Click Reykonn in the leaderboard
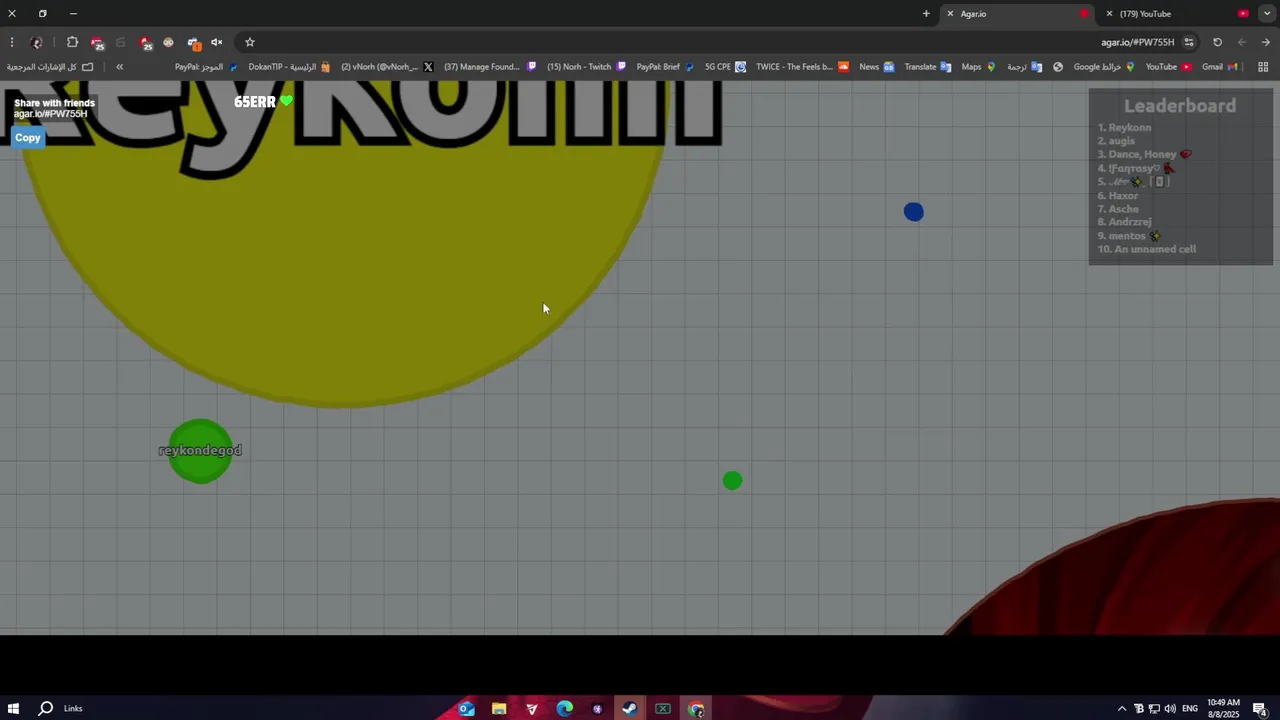This screenshot has height=720, width=1280. tap(1129, 128)
